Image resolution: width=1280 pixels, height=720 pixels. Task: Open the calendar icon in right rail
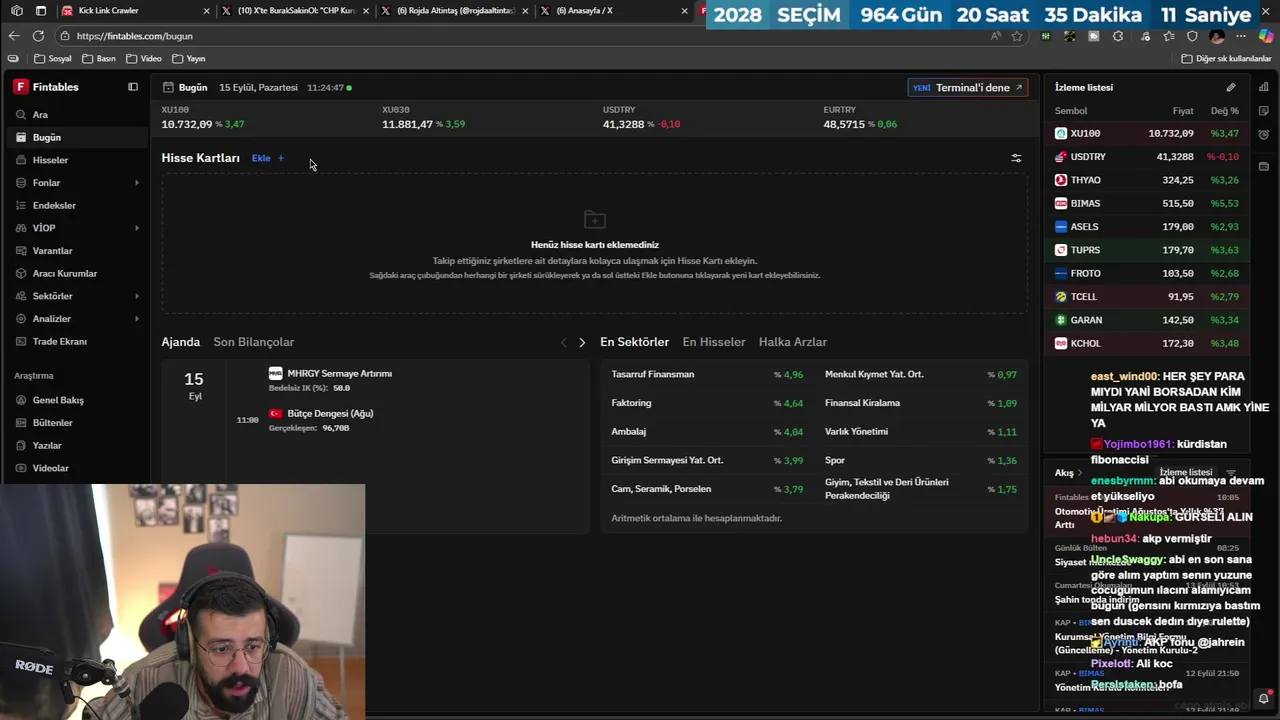pos(1264,166)
